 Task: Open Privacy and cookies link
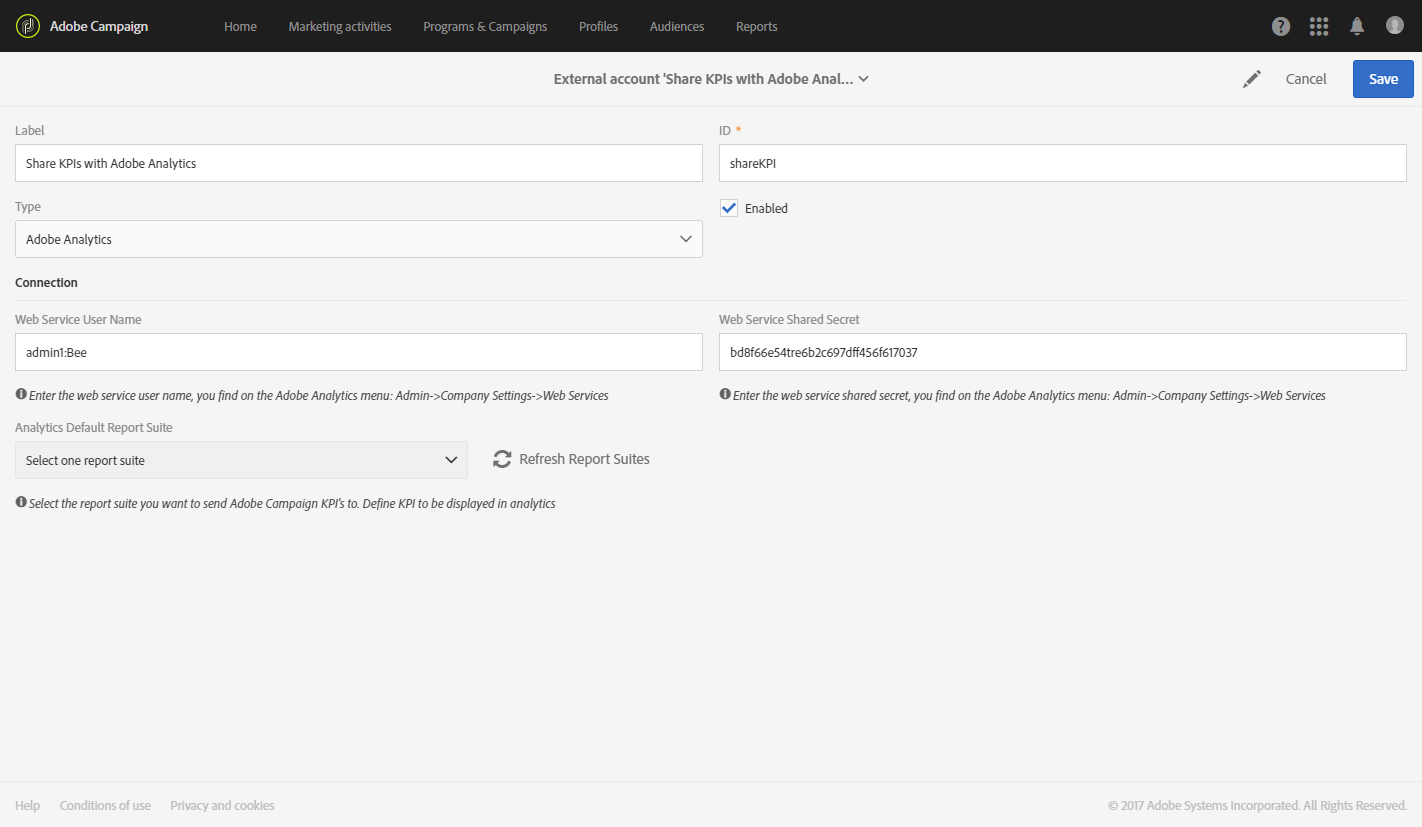pos(222,805)
